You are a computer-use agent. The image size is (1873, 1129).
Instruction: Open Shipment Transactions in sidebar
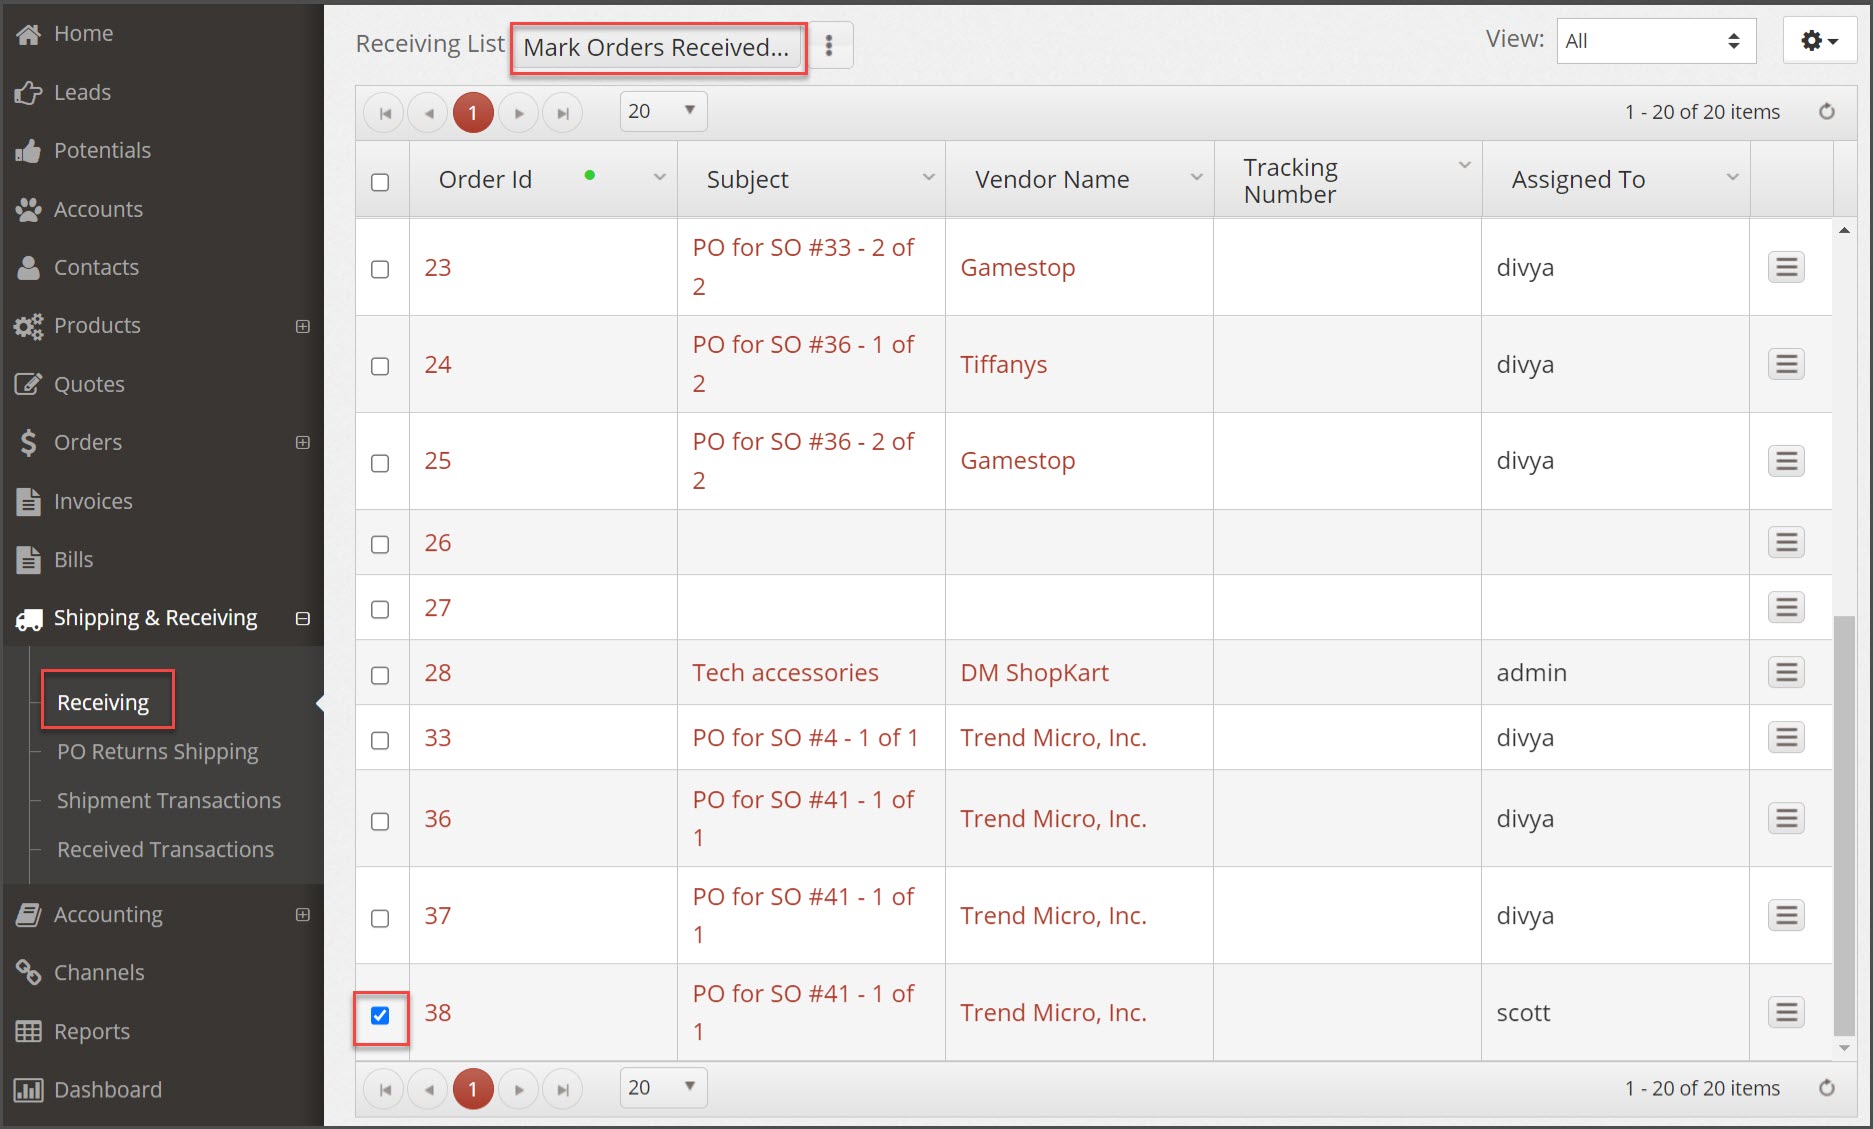pos(169,800)
